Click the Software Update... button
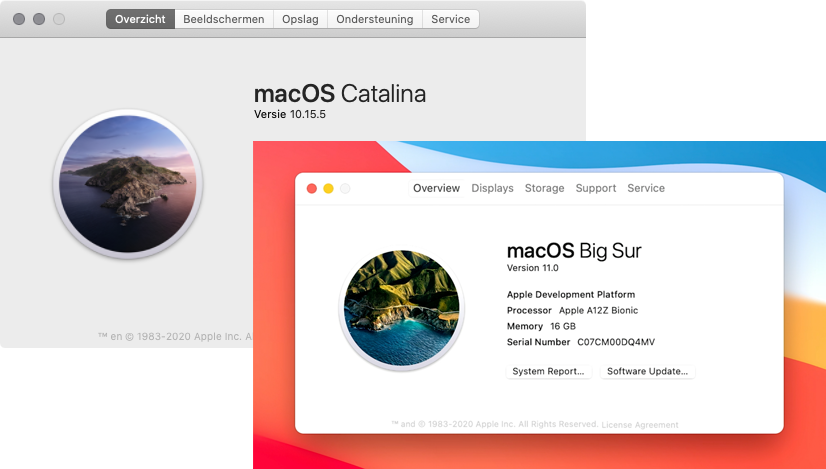This screenshot has height=469, width=826. pos(647,372)
